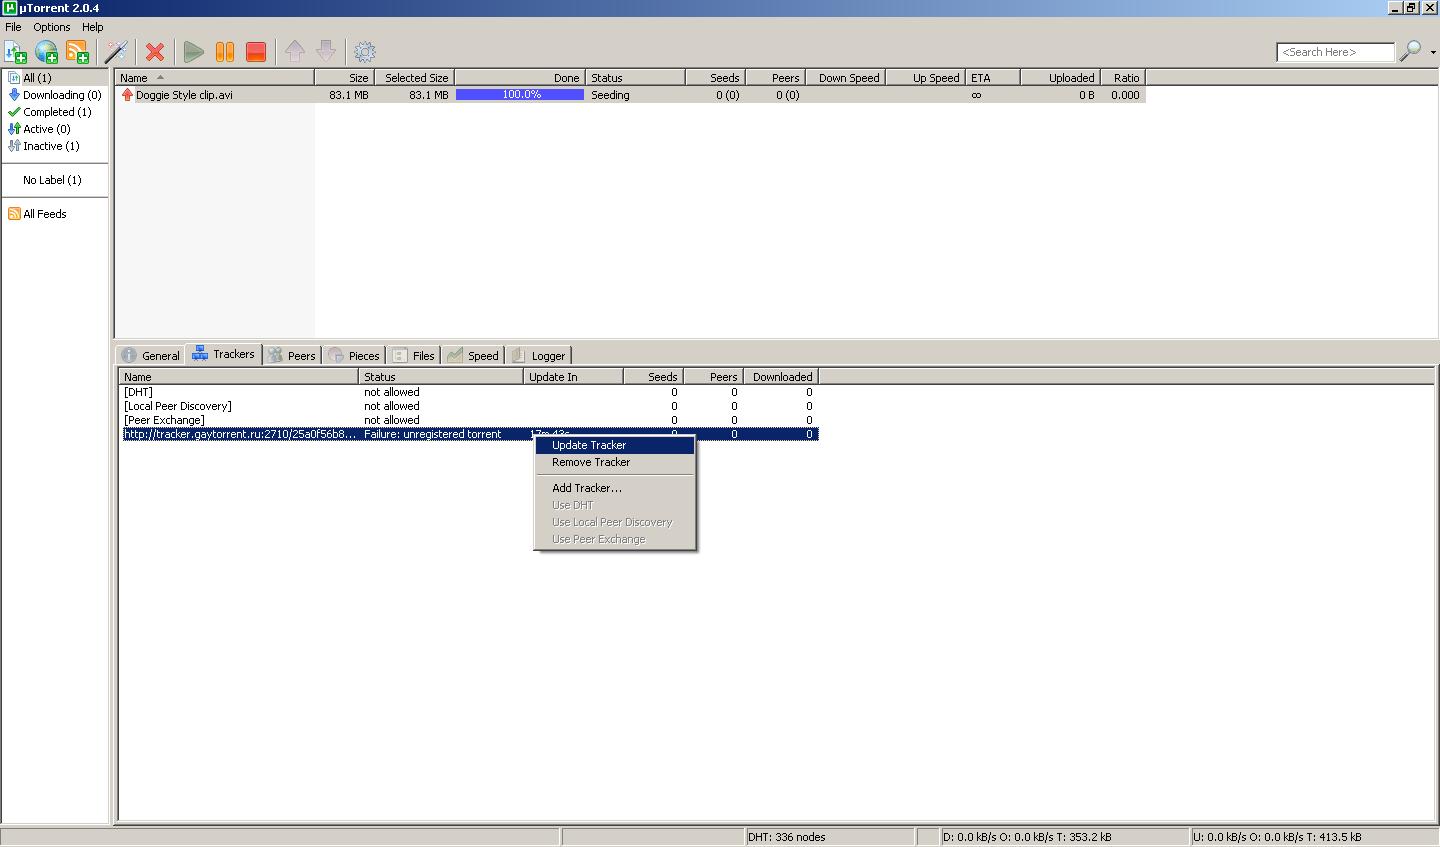Toggle Use Local Peer Discovery option
Image resolution: width=1440 pixels, height=847 pixels.
coord(612,522)
